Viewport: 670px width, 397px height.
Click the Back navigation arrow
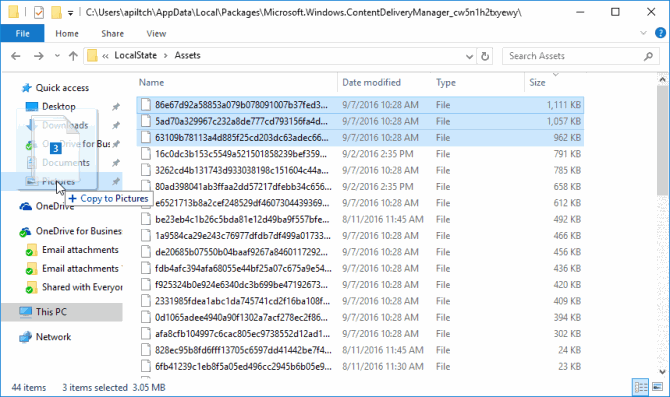click(x=16, y=56)
